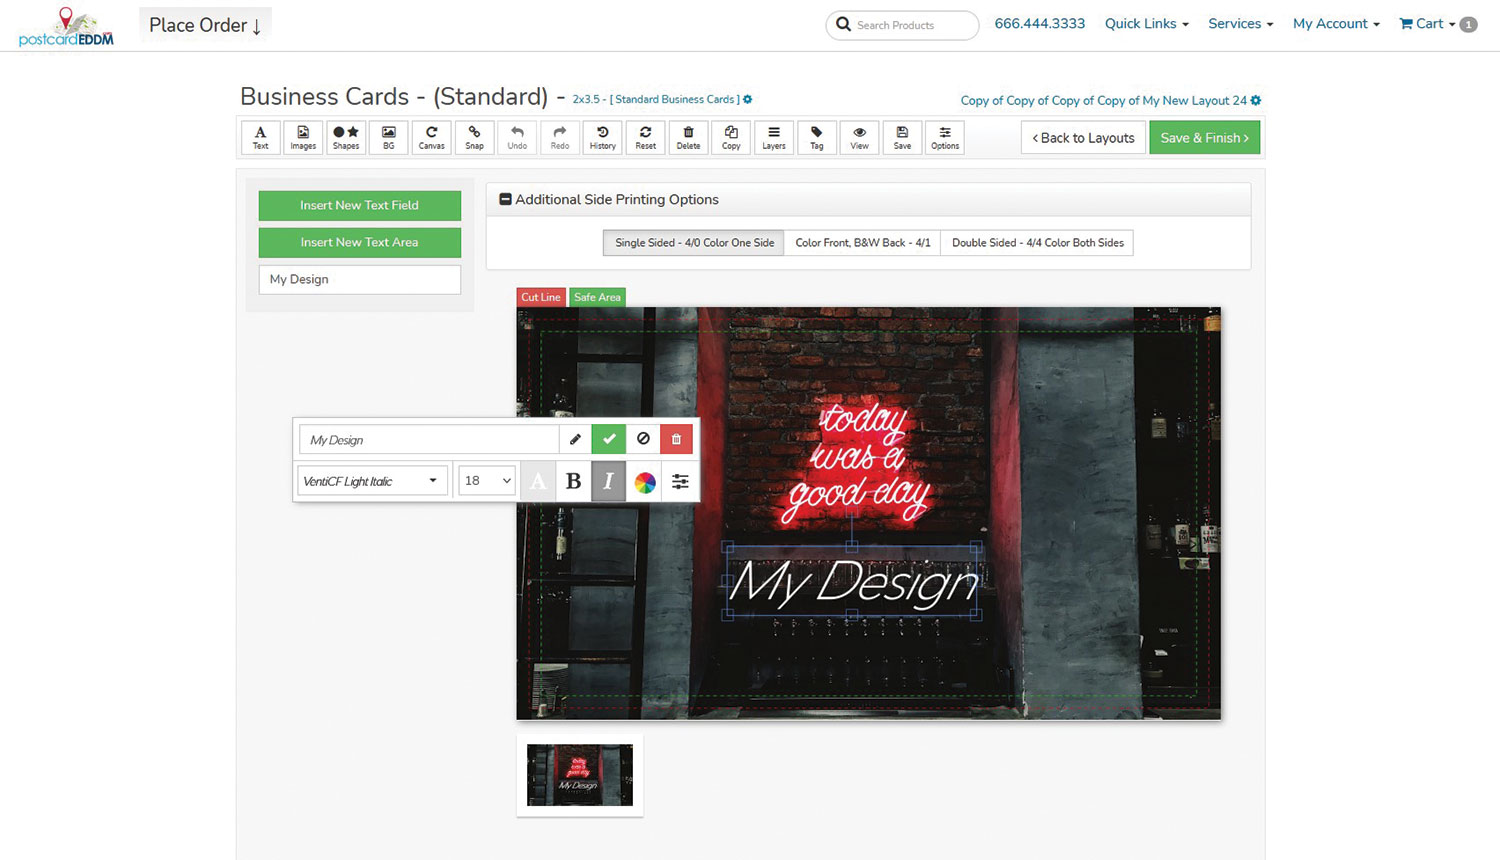Image resolution: width=1500 pixels, height=860 pixels.
Task: Click the BG background tool
Action: (388, 137)
